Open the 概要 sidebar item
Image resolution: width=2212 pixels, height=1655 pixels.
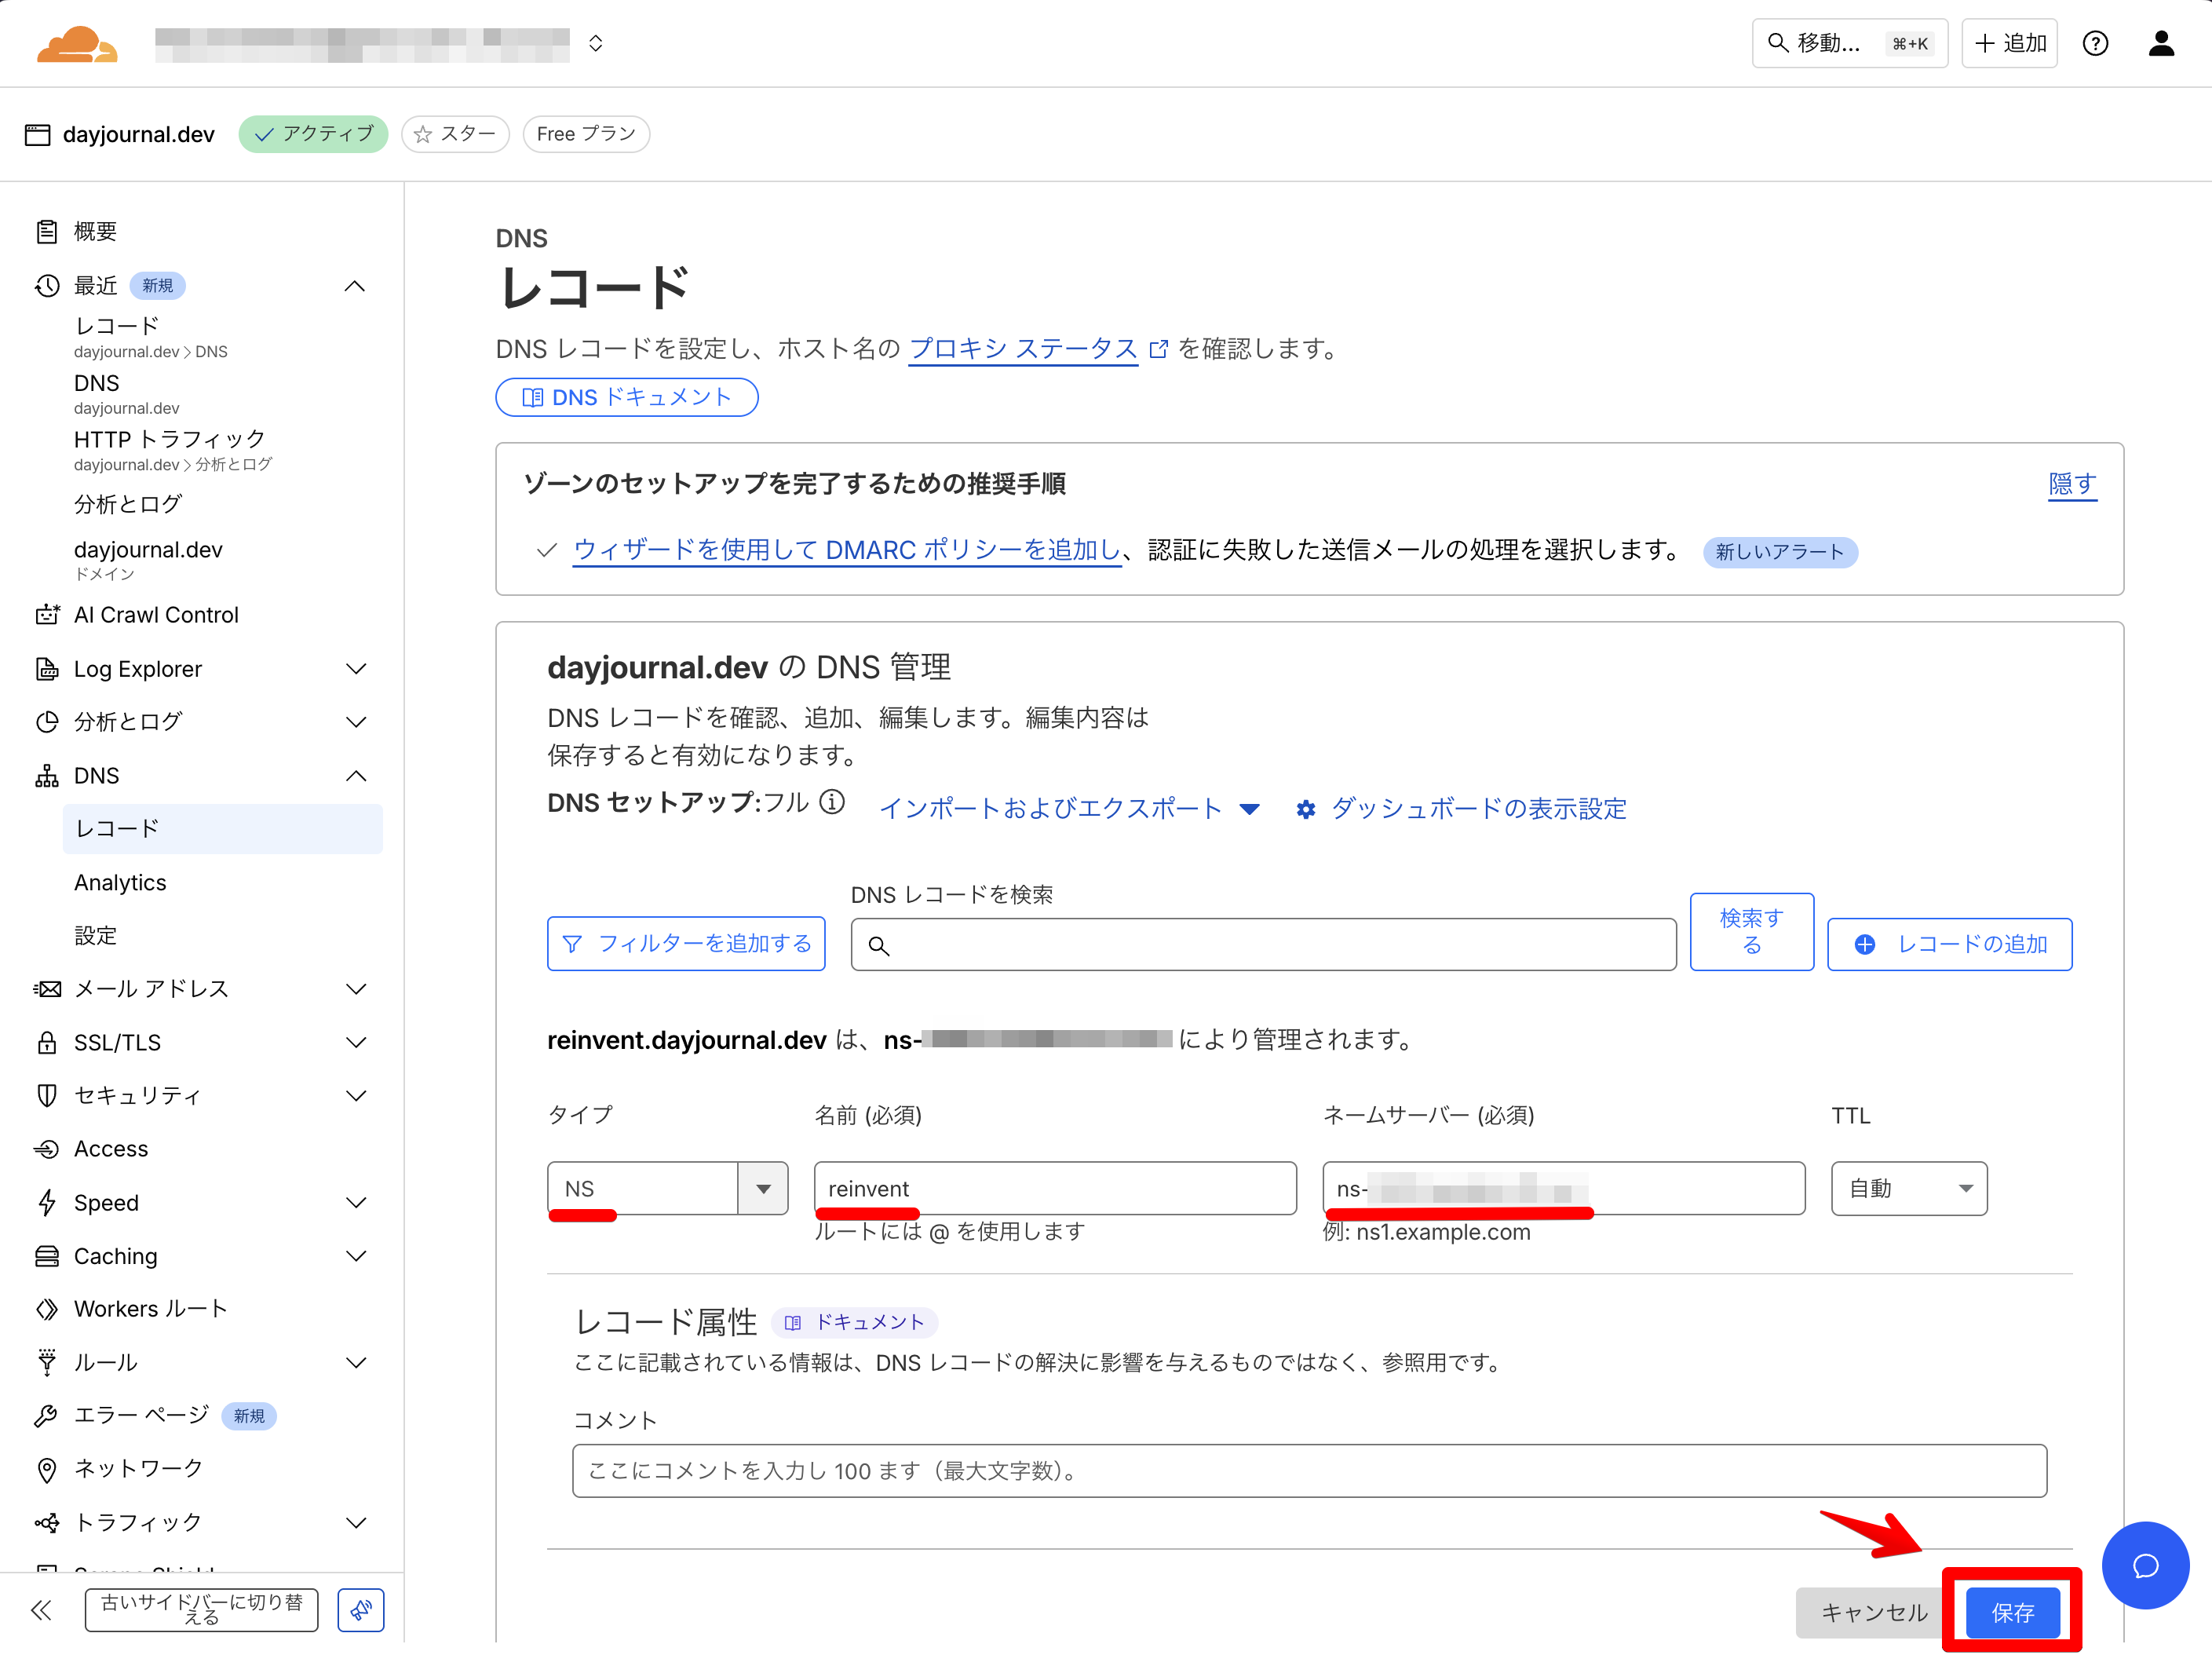tap(95, 232)
